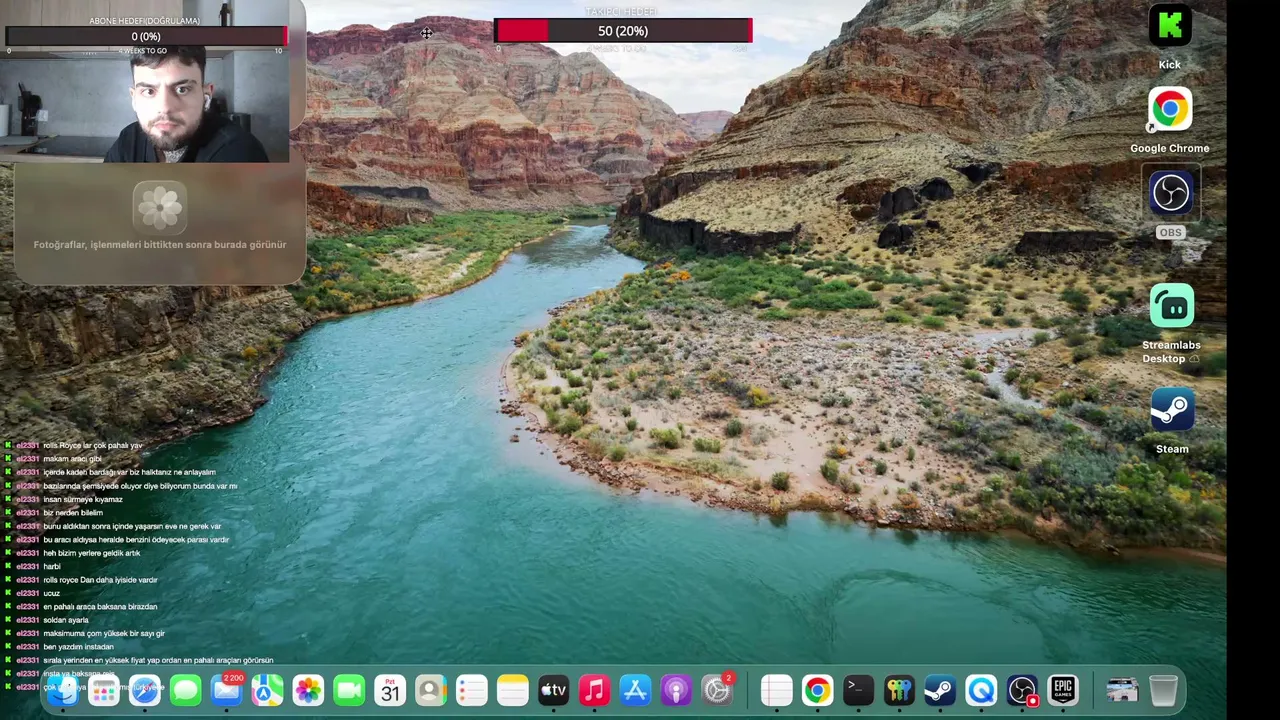Open System Settings from the Dock
Screen dimensions: 1280x720
[x=717, y=690]
